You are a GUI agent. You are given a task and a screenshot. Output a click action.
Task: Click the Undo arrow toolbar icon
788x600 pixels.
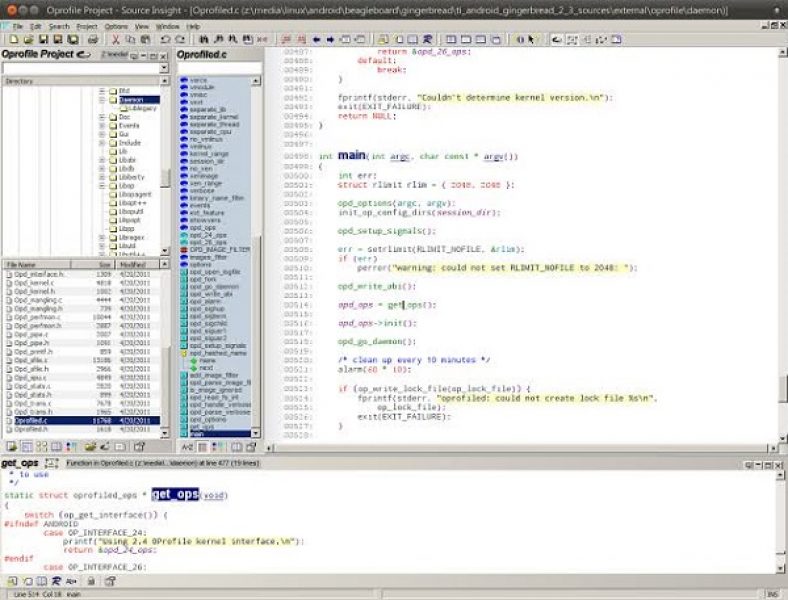click(x=165, y=39)
